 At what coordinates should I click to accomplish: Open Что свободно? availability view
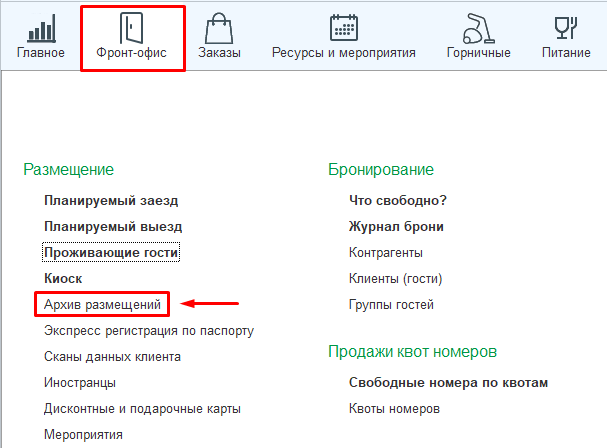398,201
